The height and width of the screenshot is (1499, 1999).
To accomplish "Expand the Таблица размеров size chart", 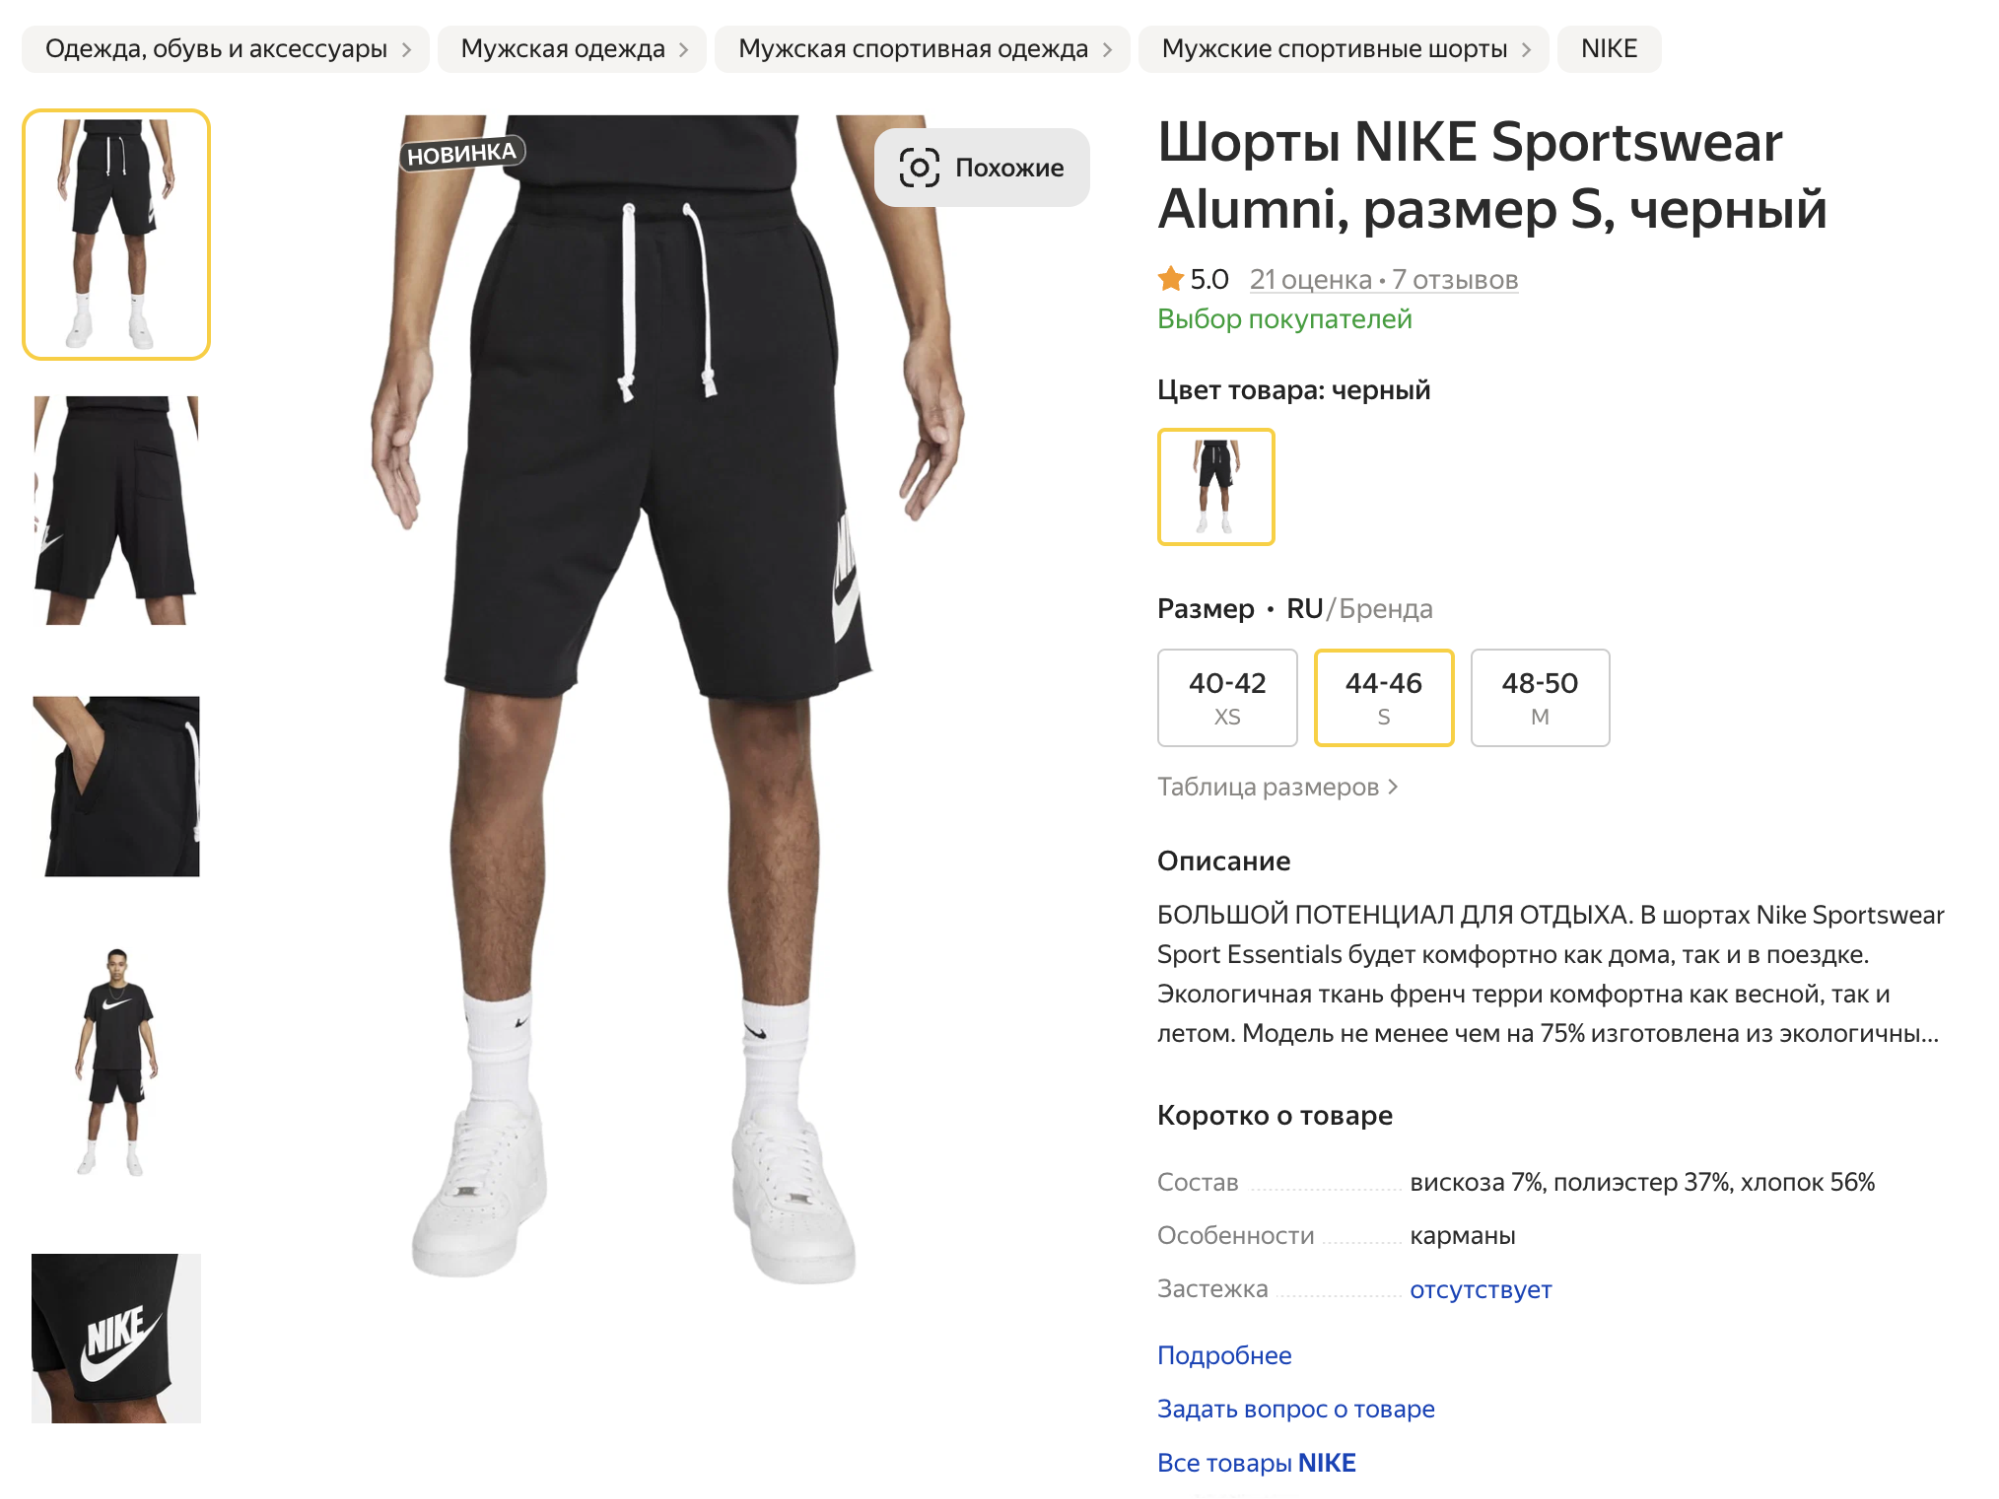I will [x=1277, y=787].
